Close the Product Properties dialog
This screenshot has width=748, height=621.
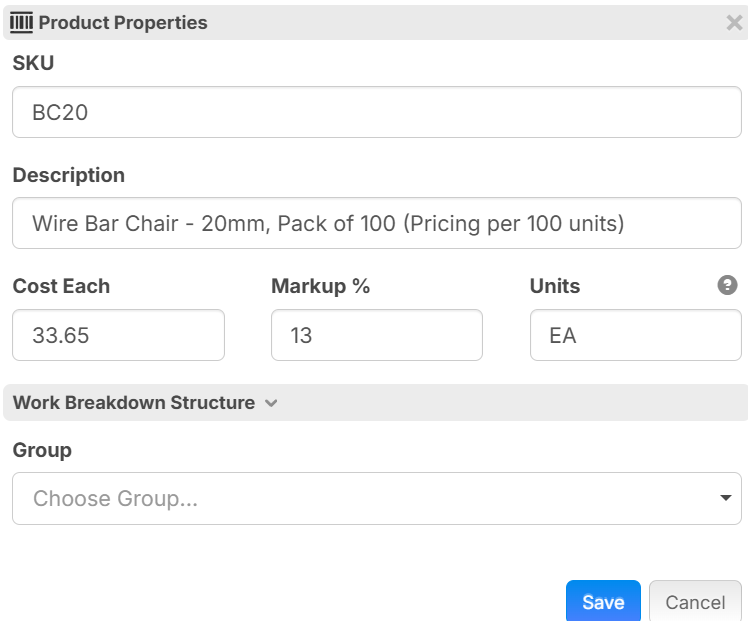(733, 23)
